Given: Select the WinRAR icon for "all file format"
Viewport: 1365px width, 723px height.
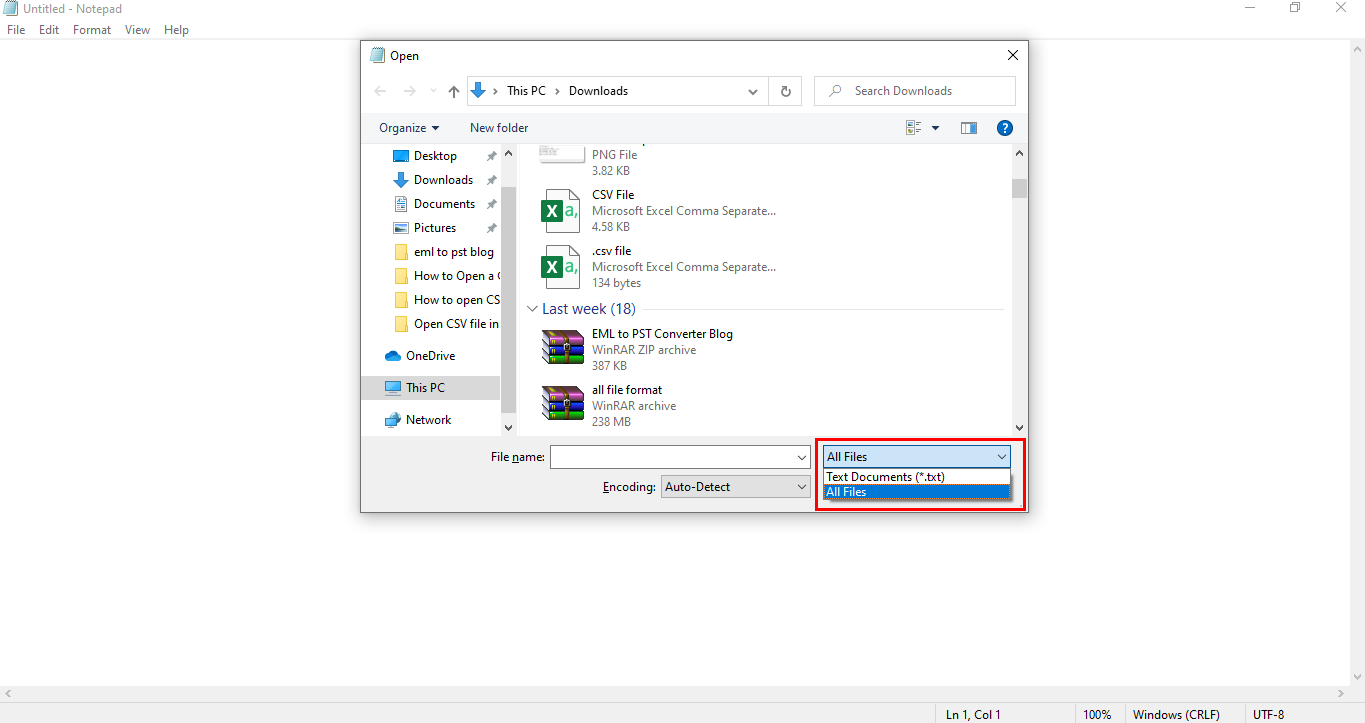Looking at the screenshot, I should (x=563, y=404).
